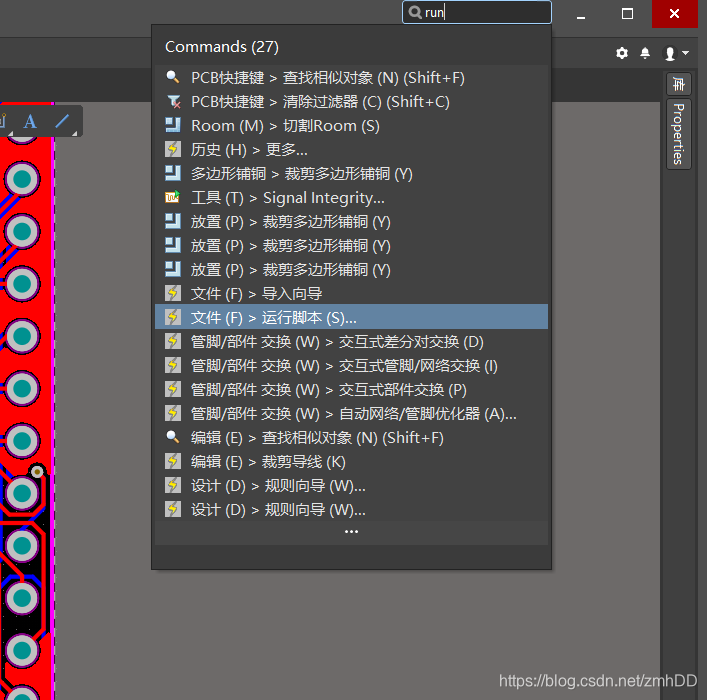Choose 自动网络/管脚优化器 (A)... entry
Viewport: 707px width, 700px height.
[351, 414]
